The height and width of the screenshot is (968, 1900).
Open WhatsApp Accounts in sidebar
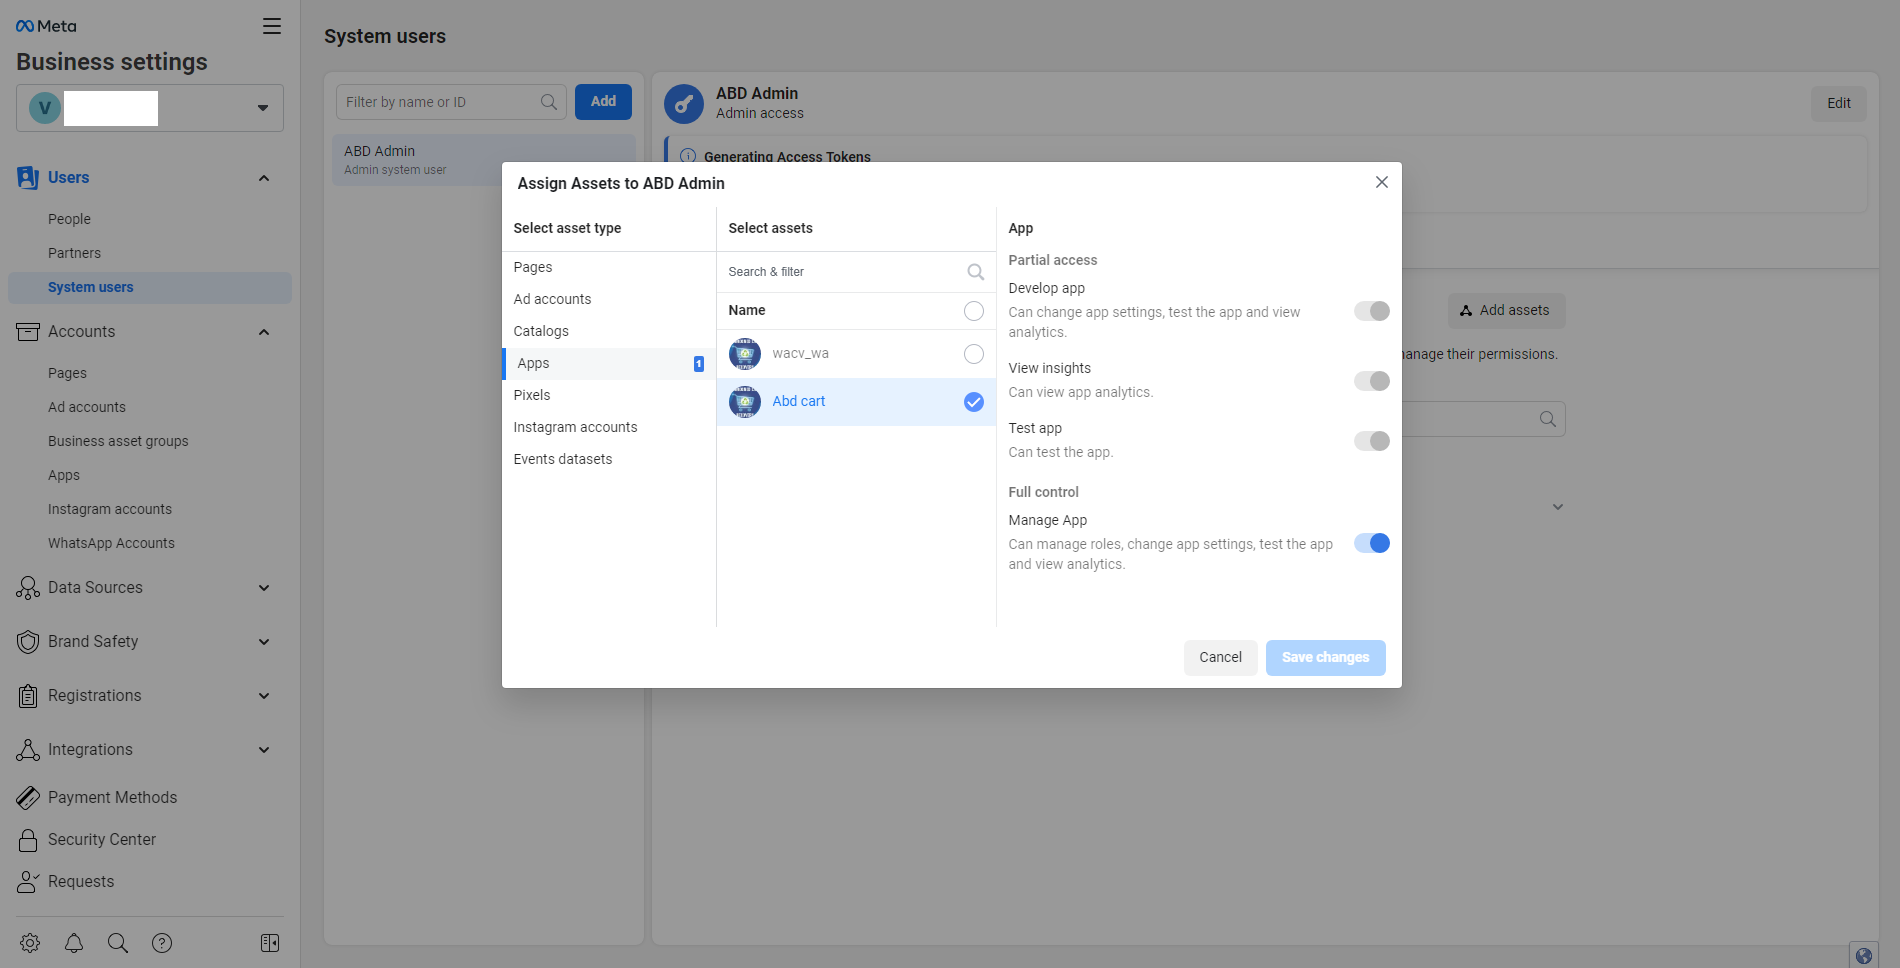click(111, 543)
